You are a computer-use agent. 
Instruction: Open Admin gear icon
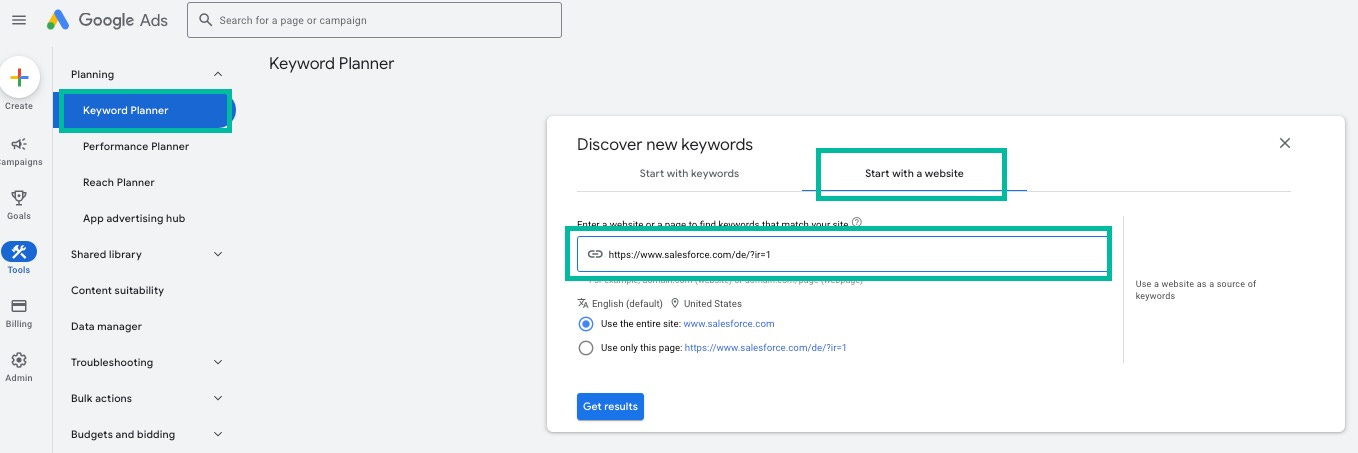pyautogui.click(x=19, y=360)
